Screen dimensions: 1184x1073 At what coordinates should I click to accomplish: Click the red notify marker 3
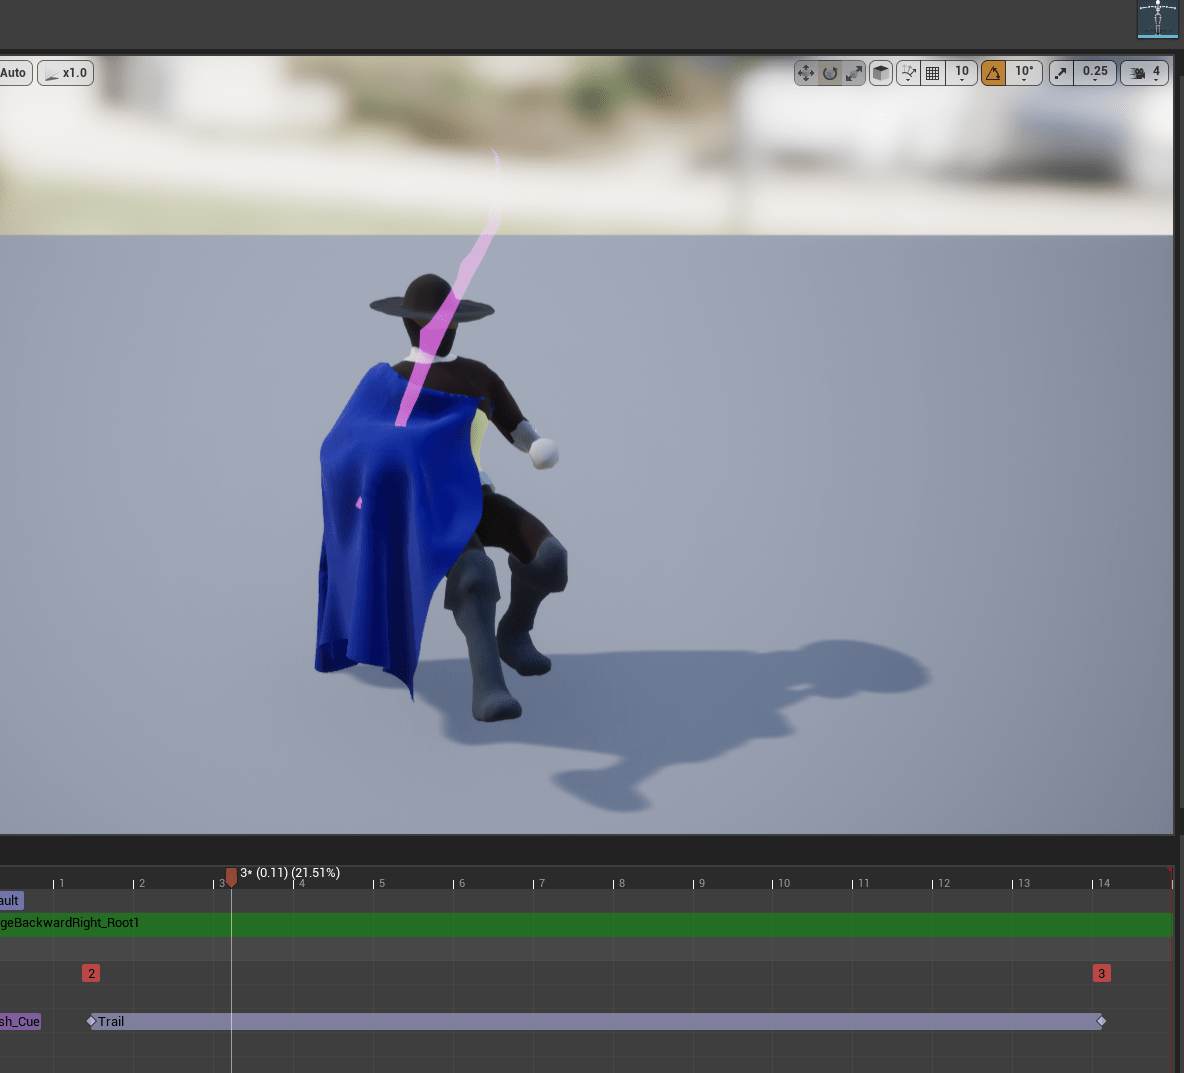pos(1101,973)
